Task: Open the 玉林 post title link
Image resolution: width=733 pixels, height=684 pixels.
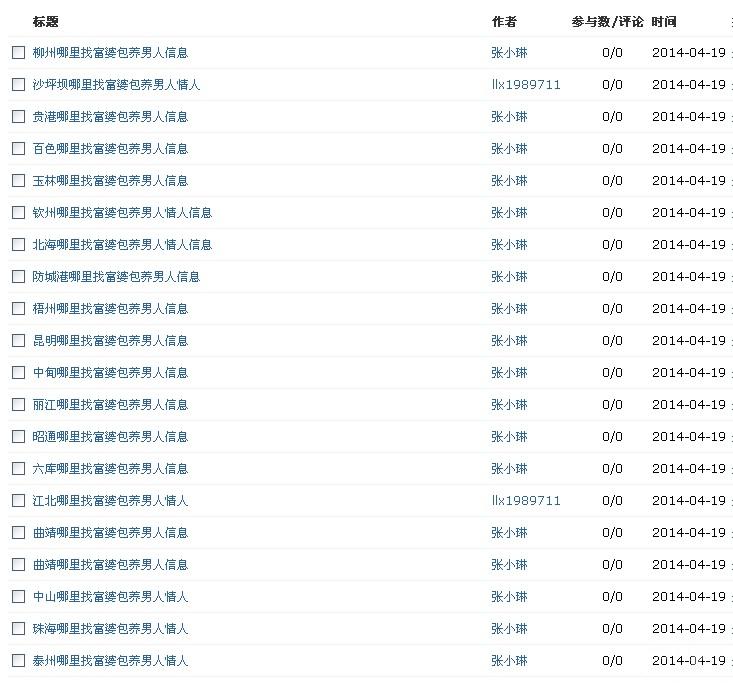Action: [110, 181]
